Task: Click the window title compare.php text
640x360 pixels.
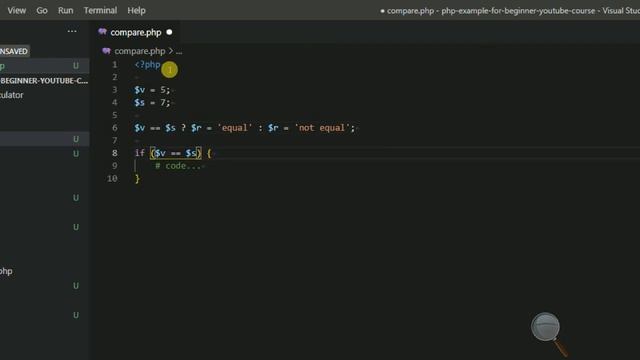Action: 410,11
